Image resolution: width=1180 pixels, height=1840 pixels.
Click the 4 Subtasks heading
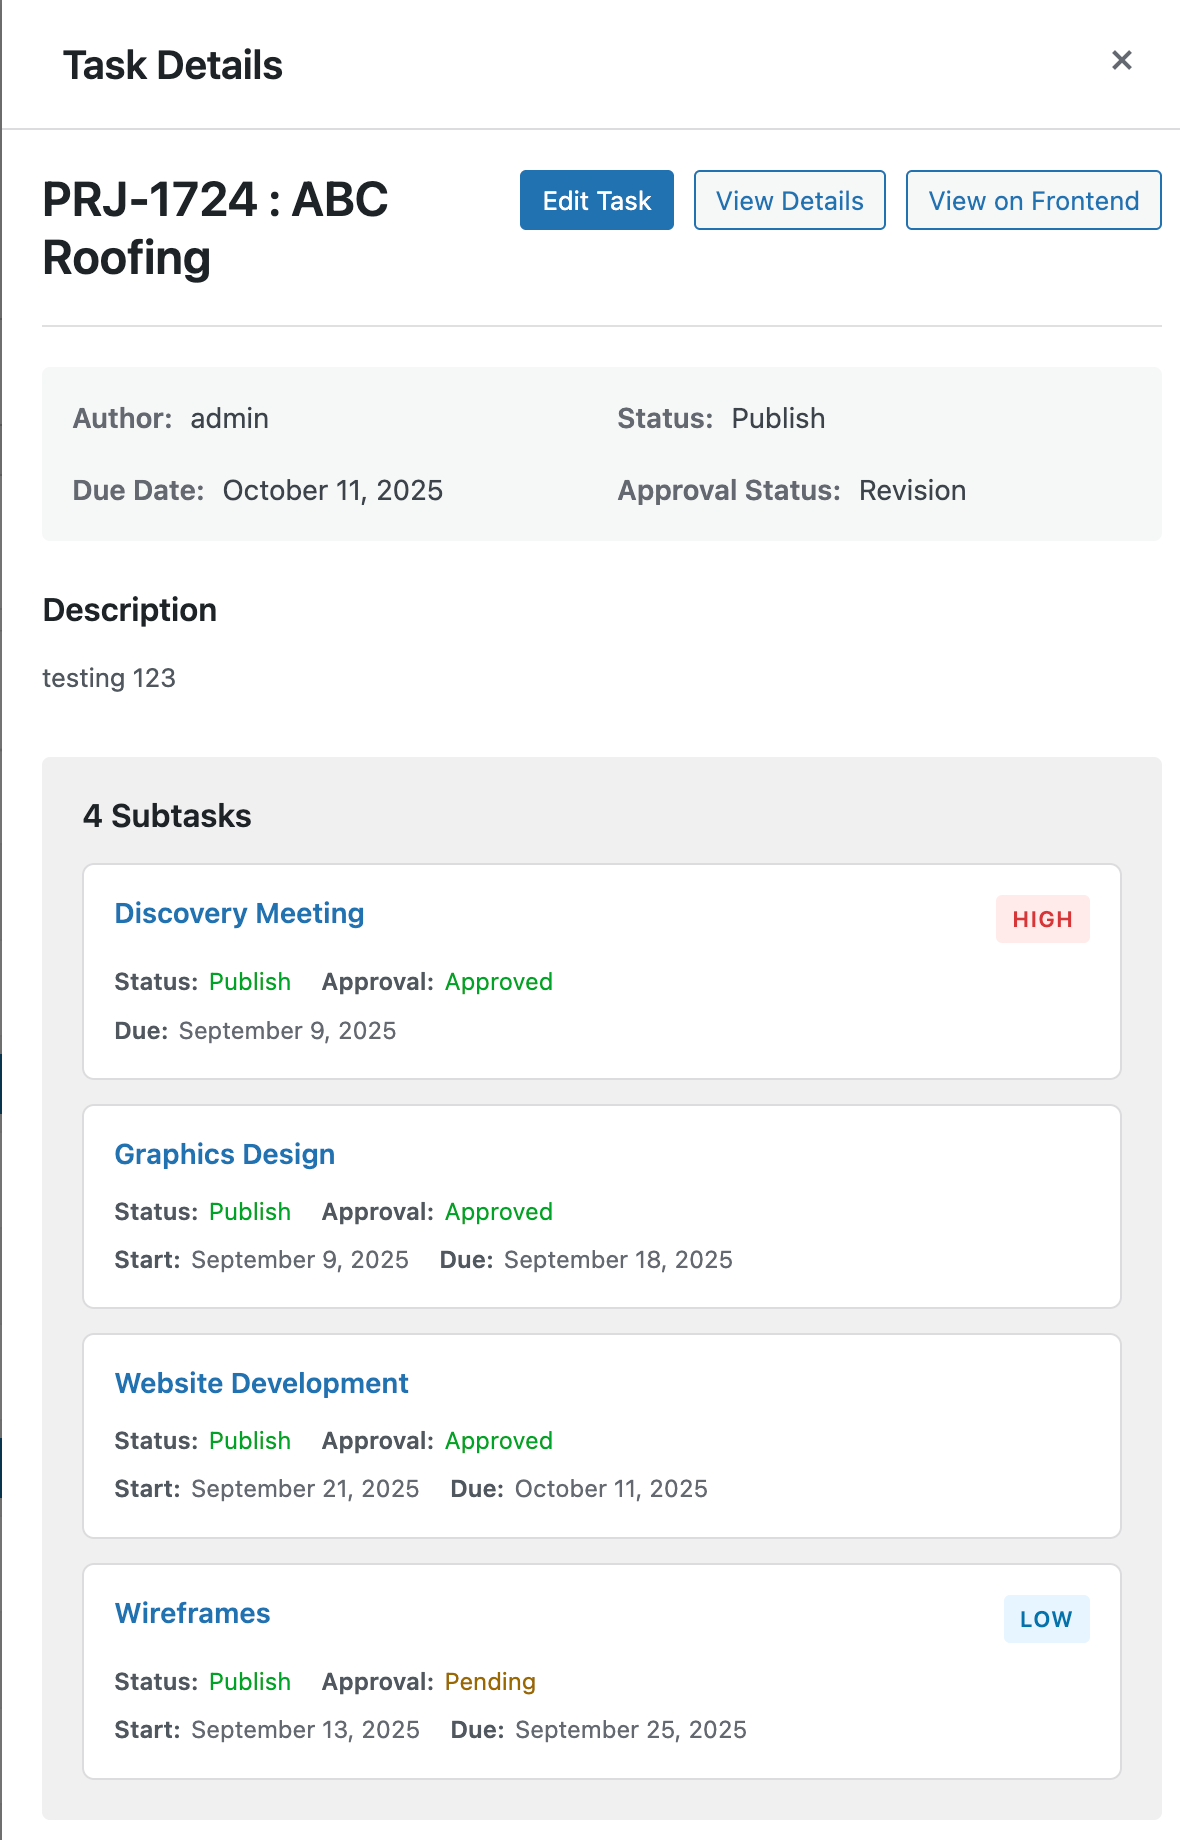tap(167, 816)
